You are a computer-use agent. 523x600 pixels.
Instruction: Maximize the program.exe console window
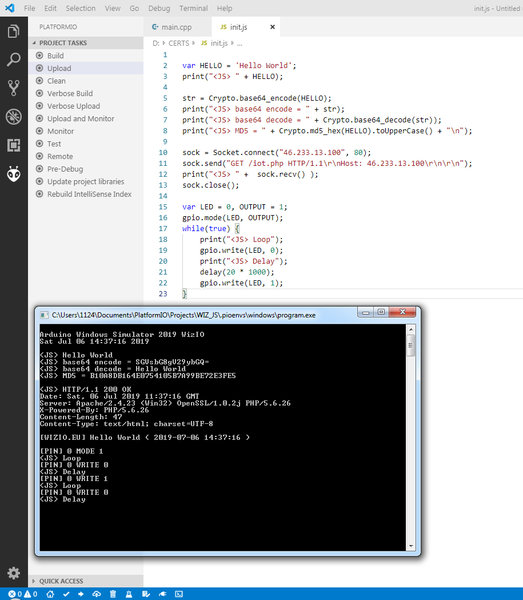381,312
